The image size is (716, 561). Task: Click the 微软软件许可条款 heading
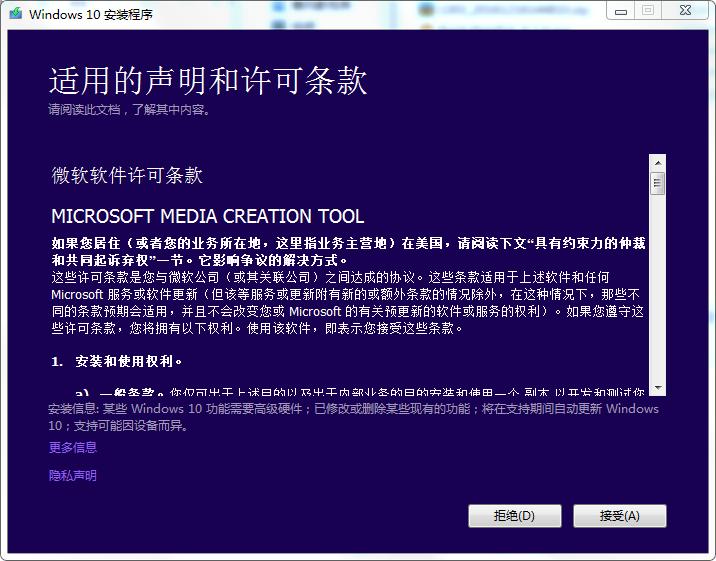(127, 175)
